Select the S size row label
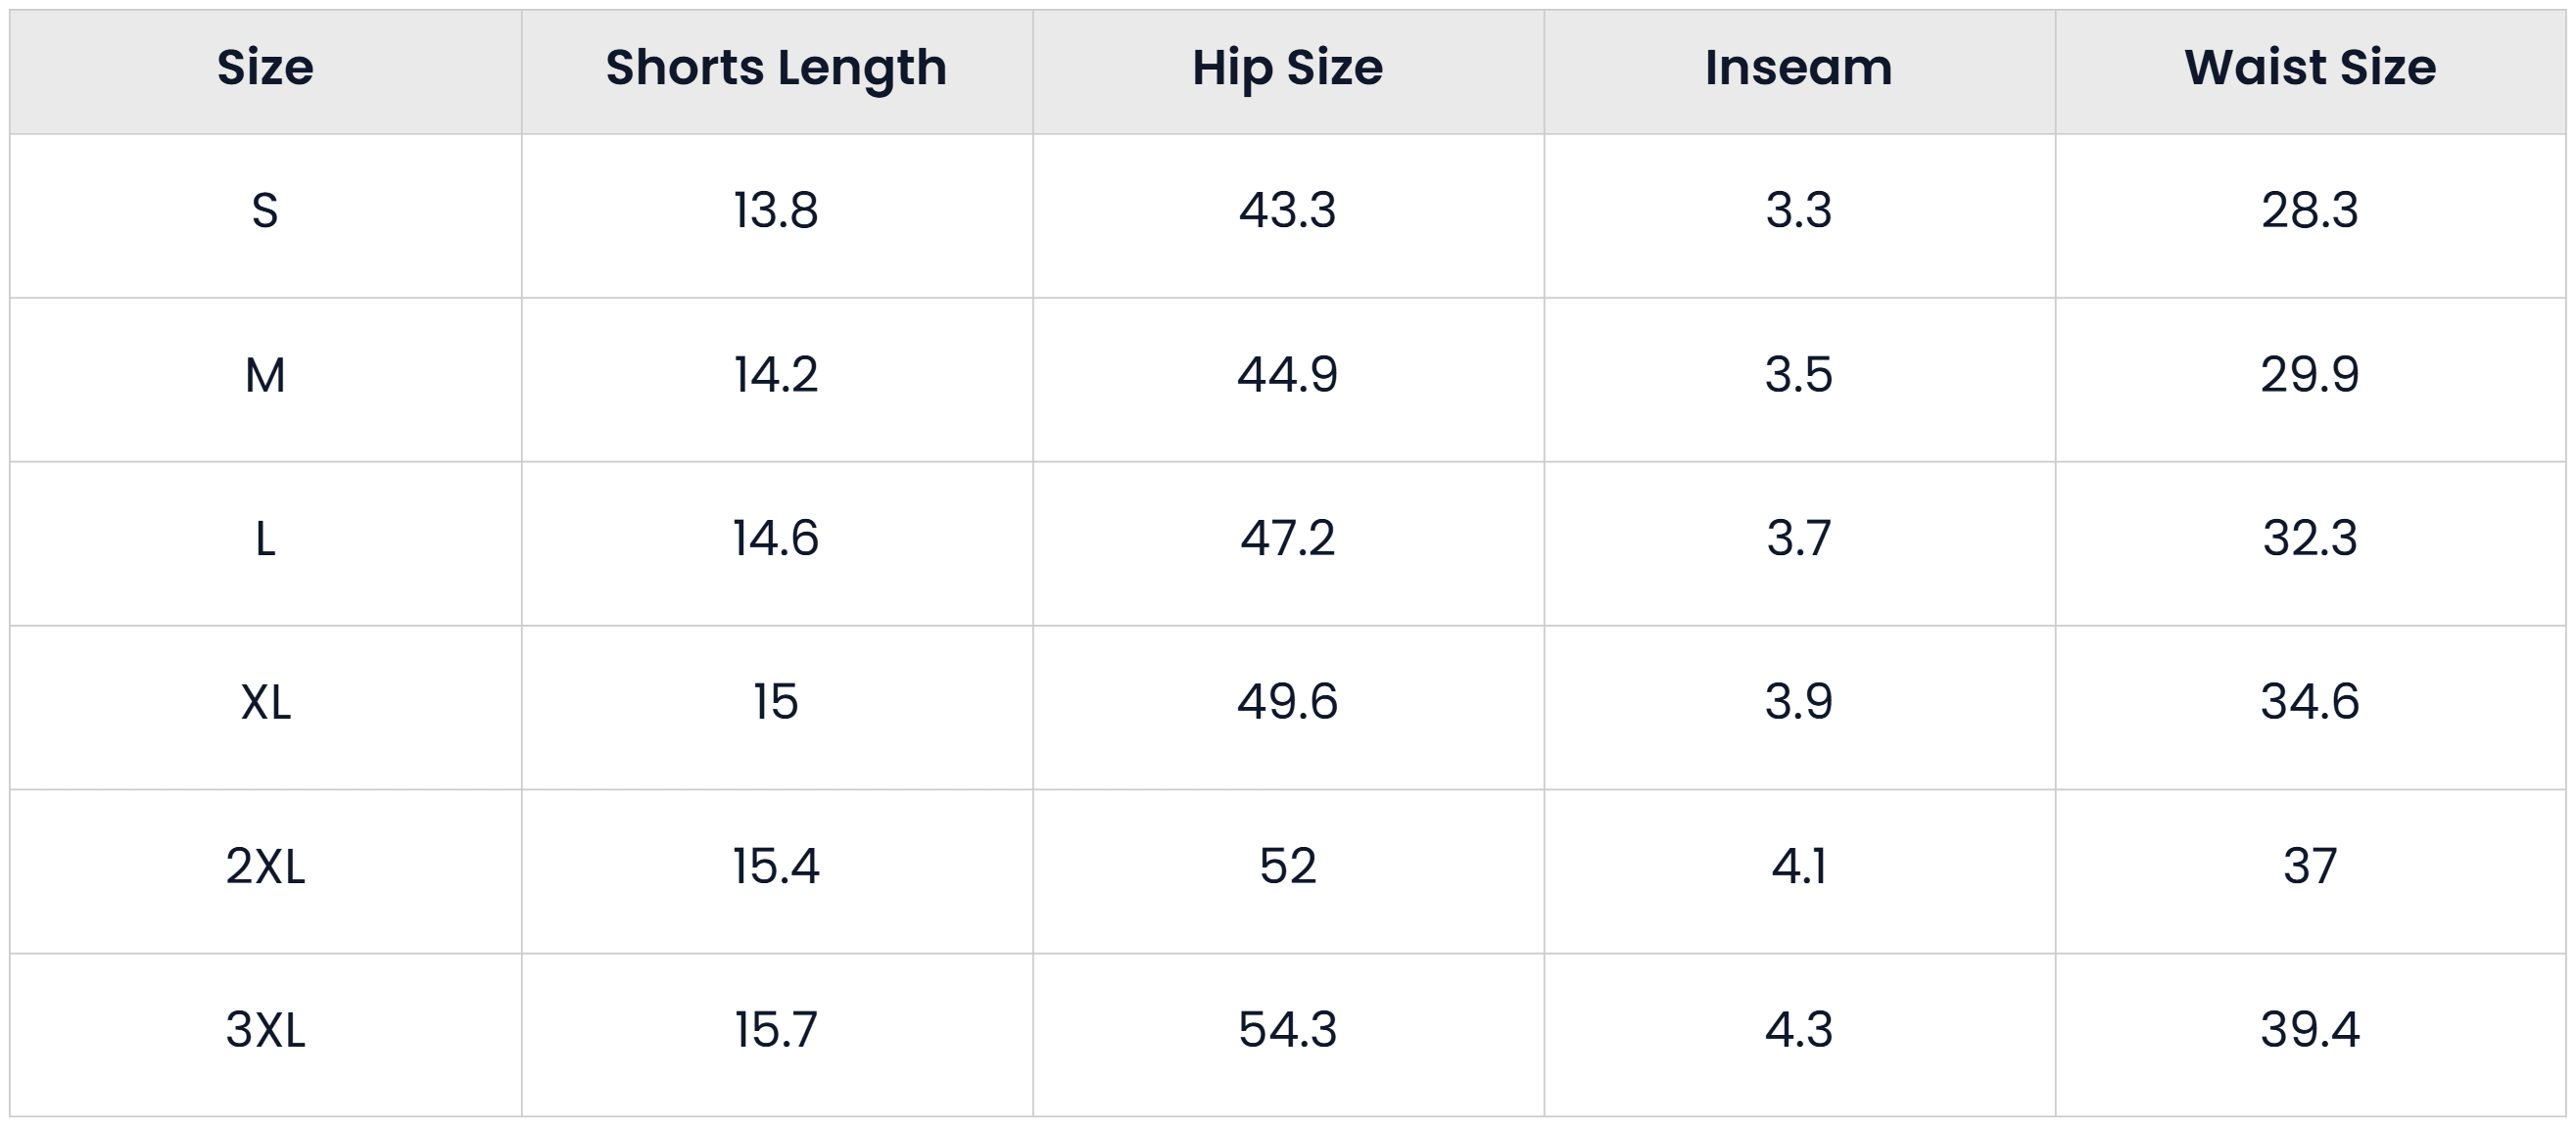 pos(265,211)
